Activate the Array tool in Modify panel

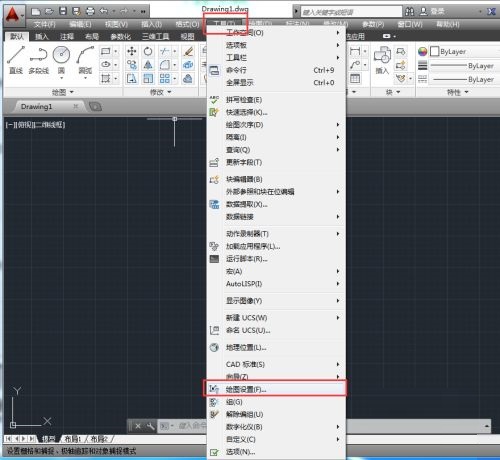click(165, 78)
